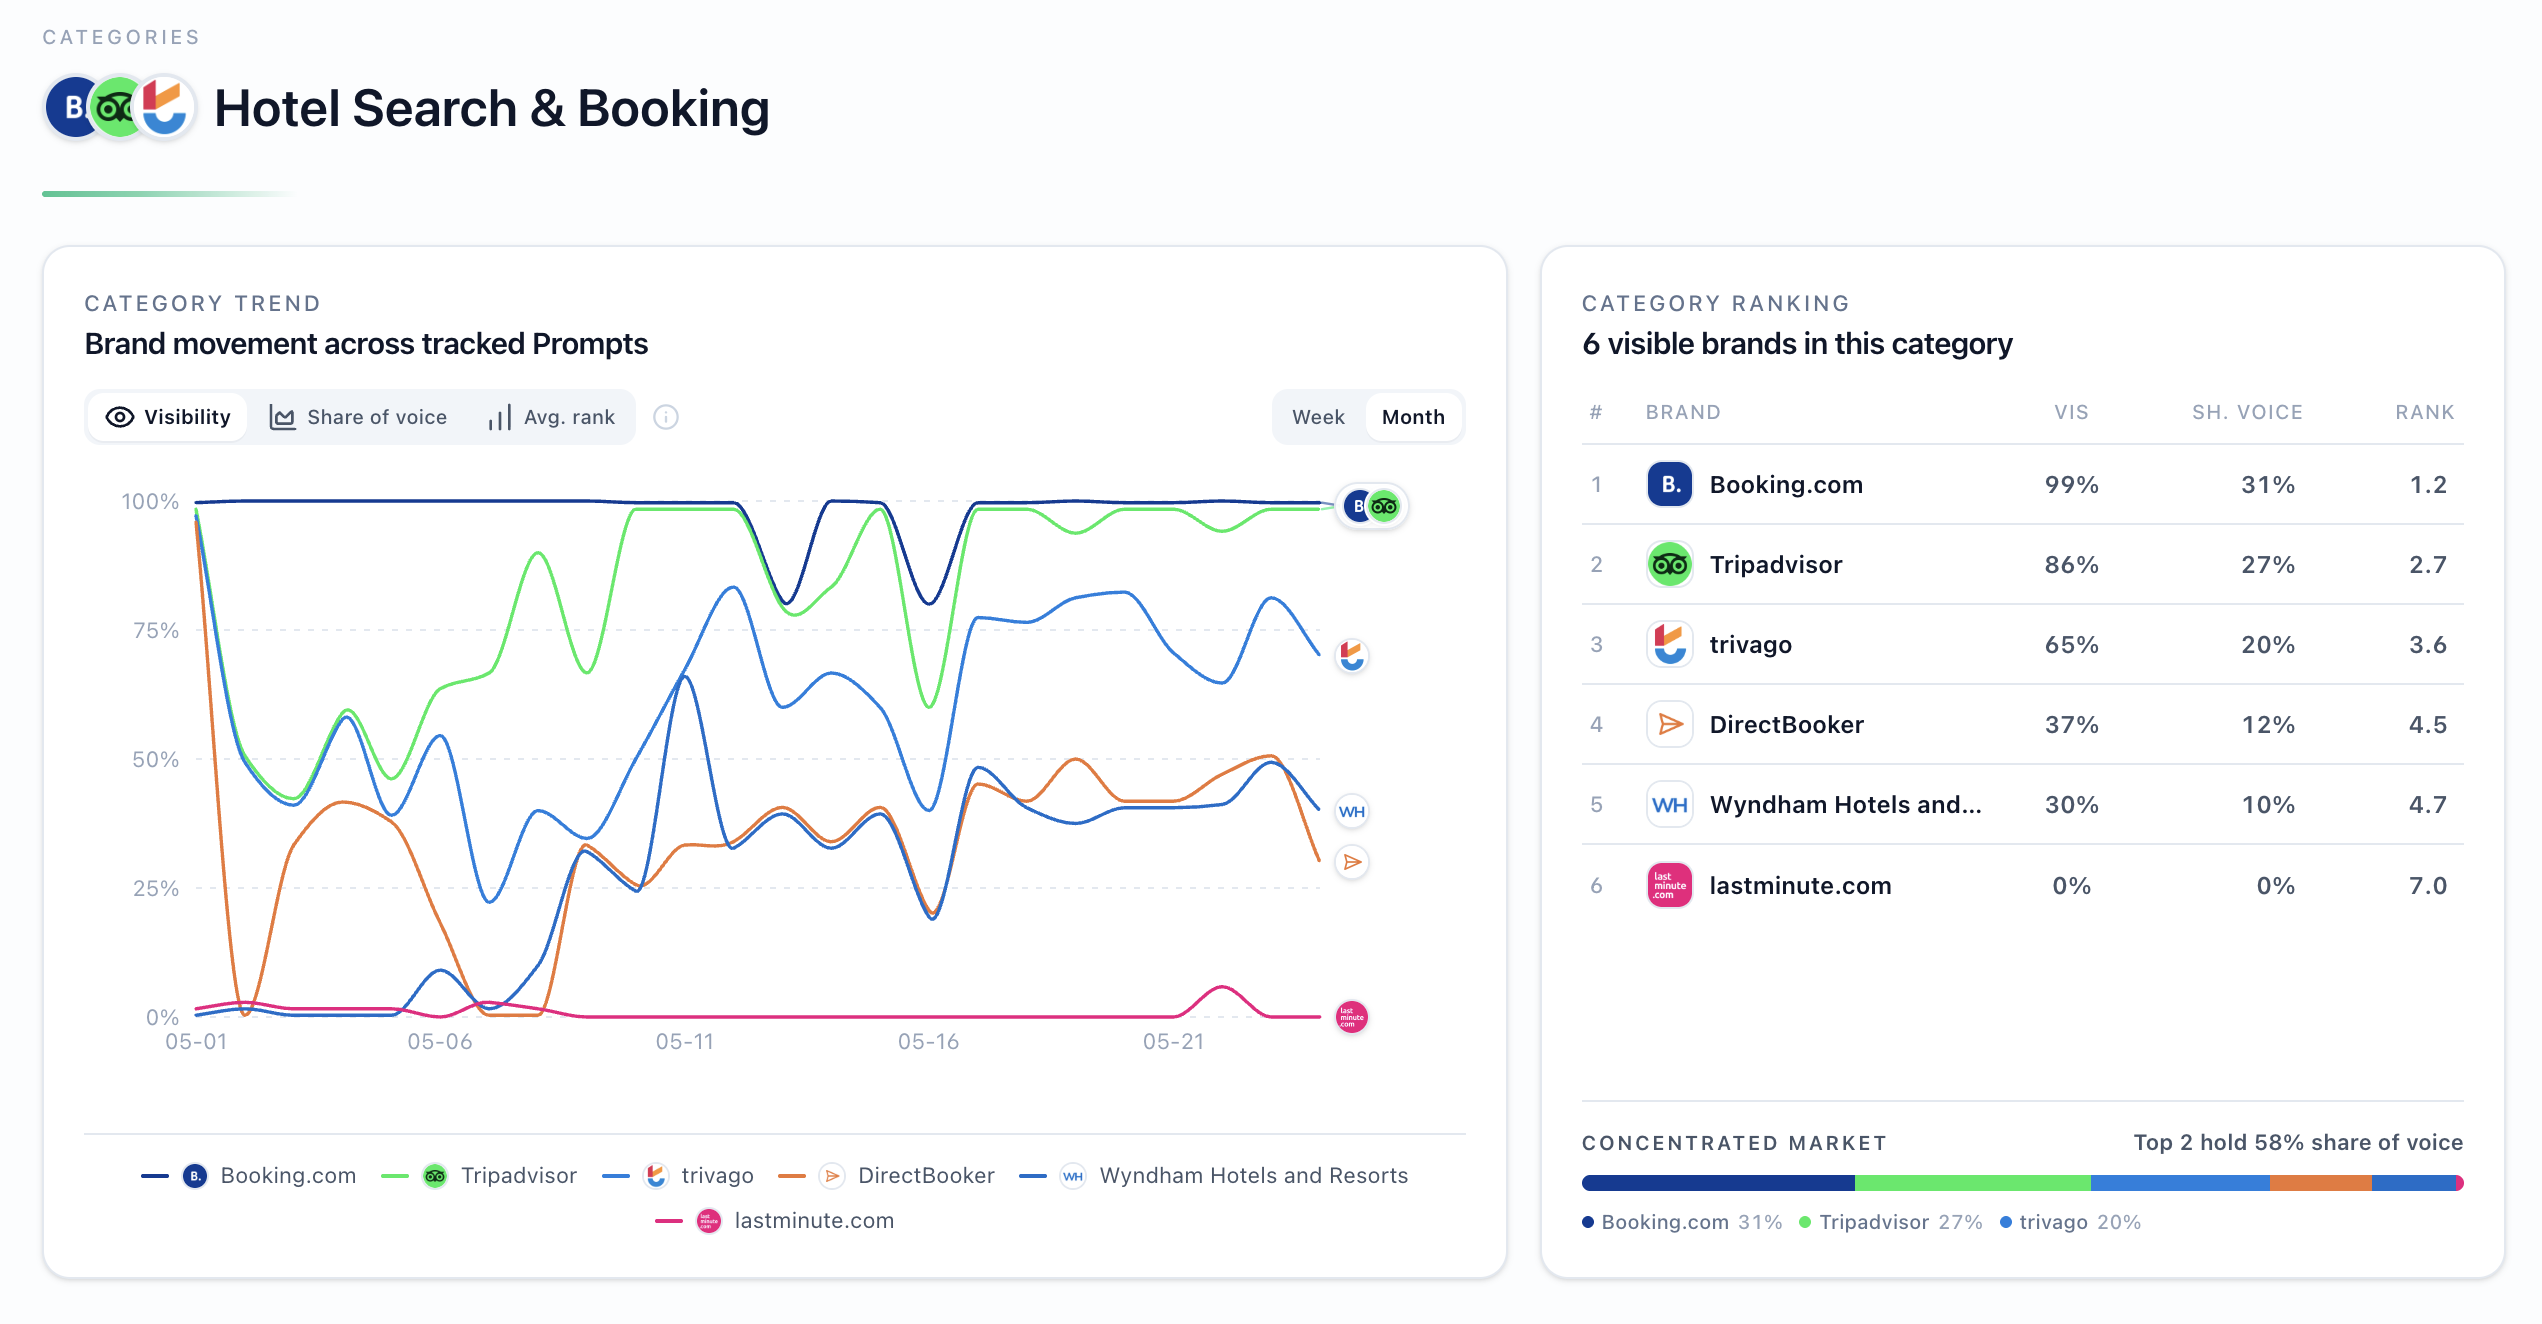
Task: Click DirectBooker arrow logo in ranking table
Action: (1669, 724)
